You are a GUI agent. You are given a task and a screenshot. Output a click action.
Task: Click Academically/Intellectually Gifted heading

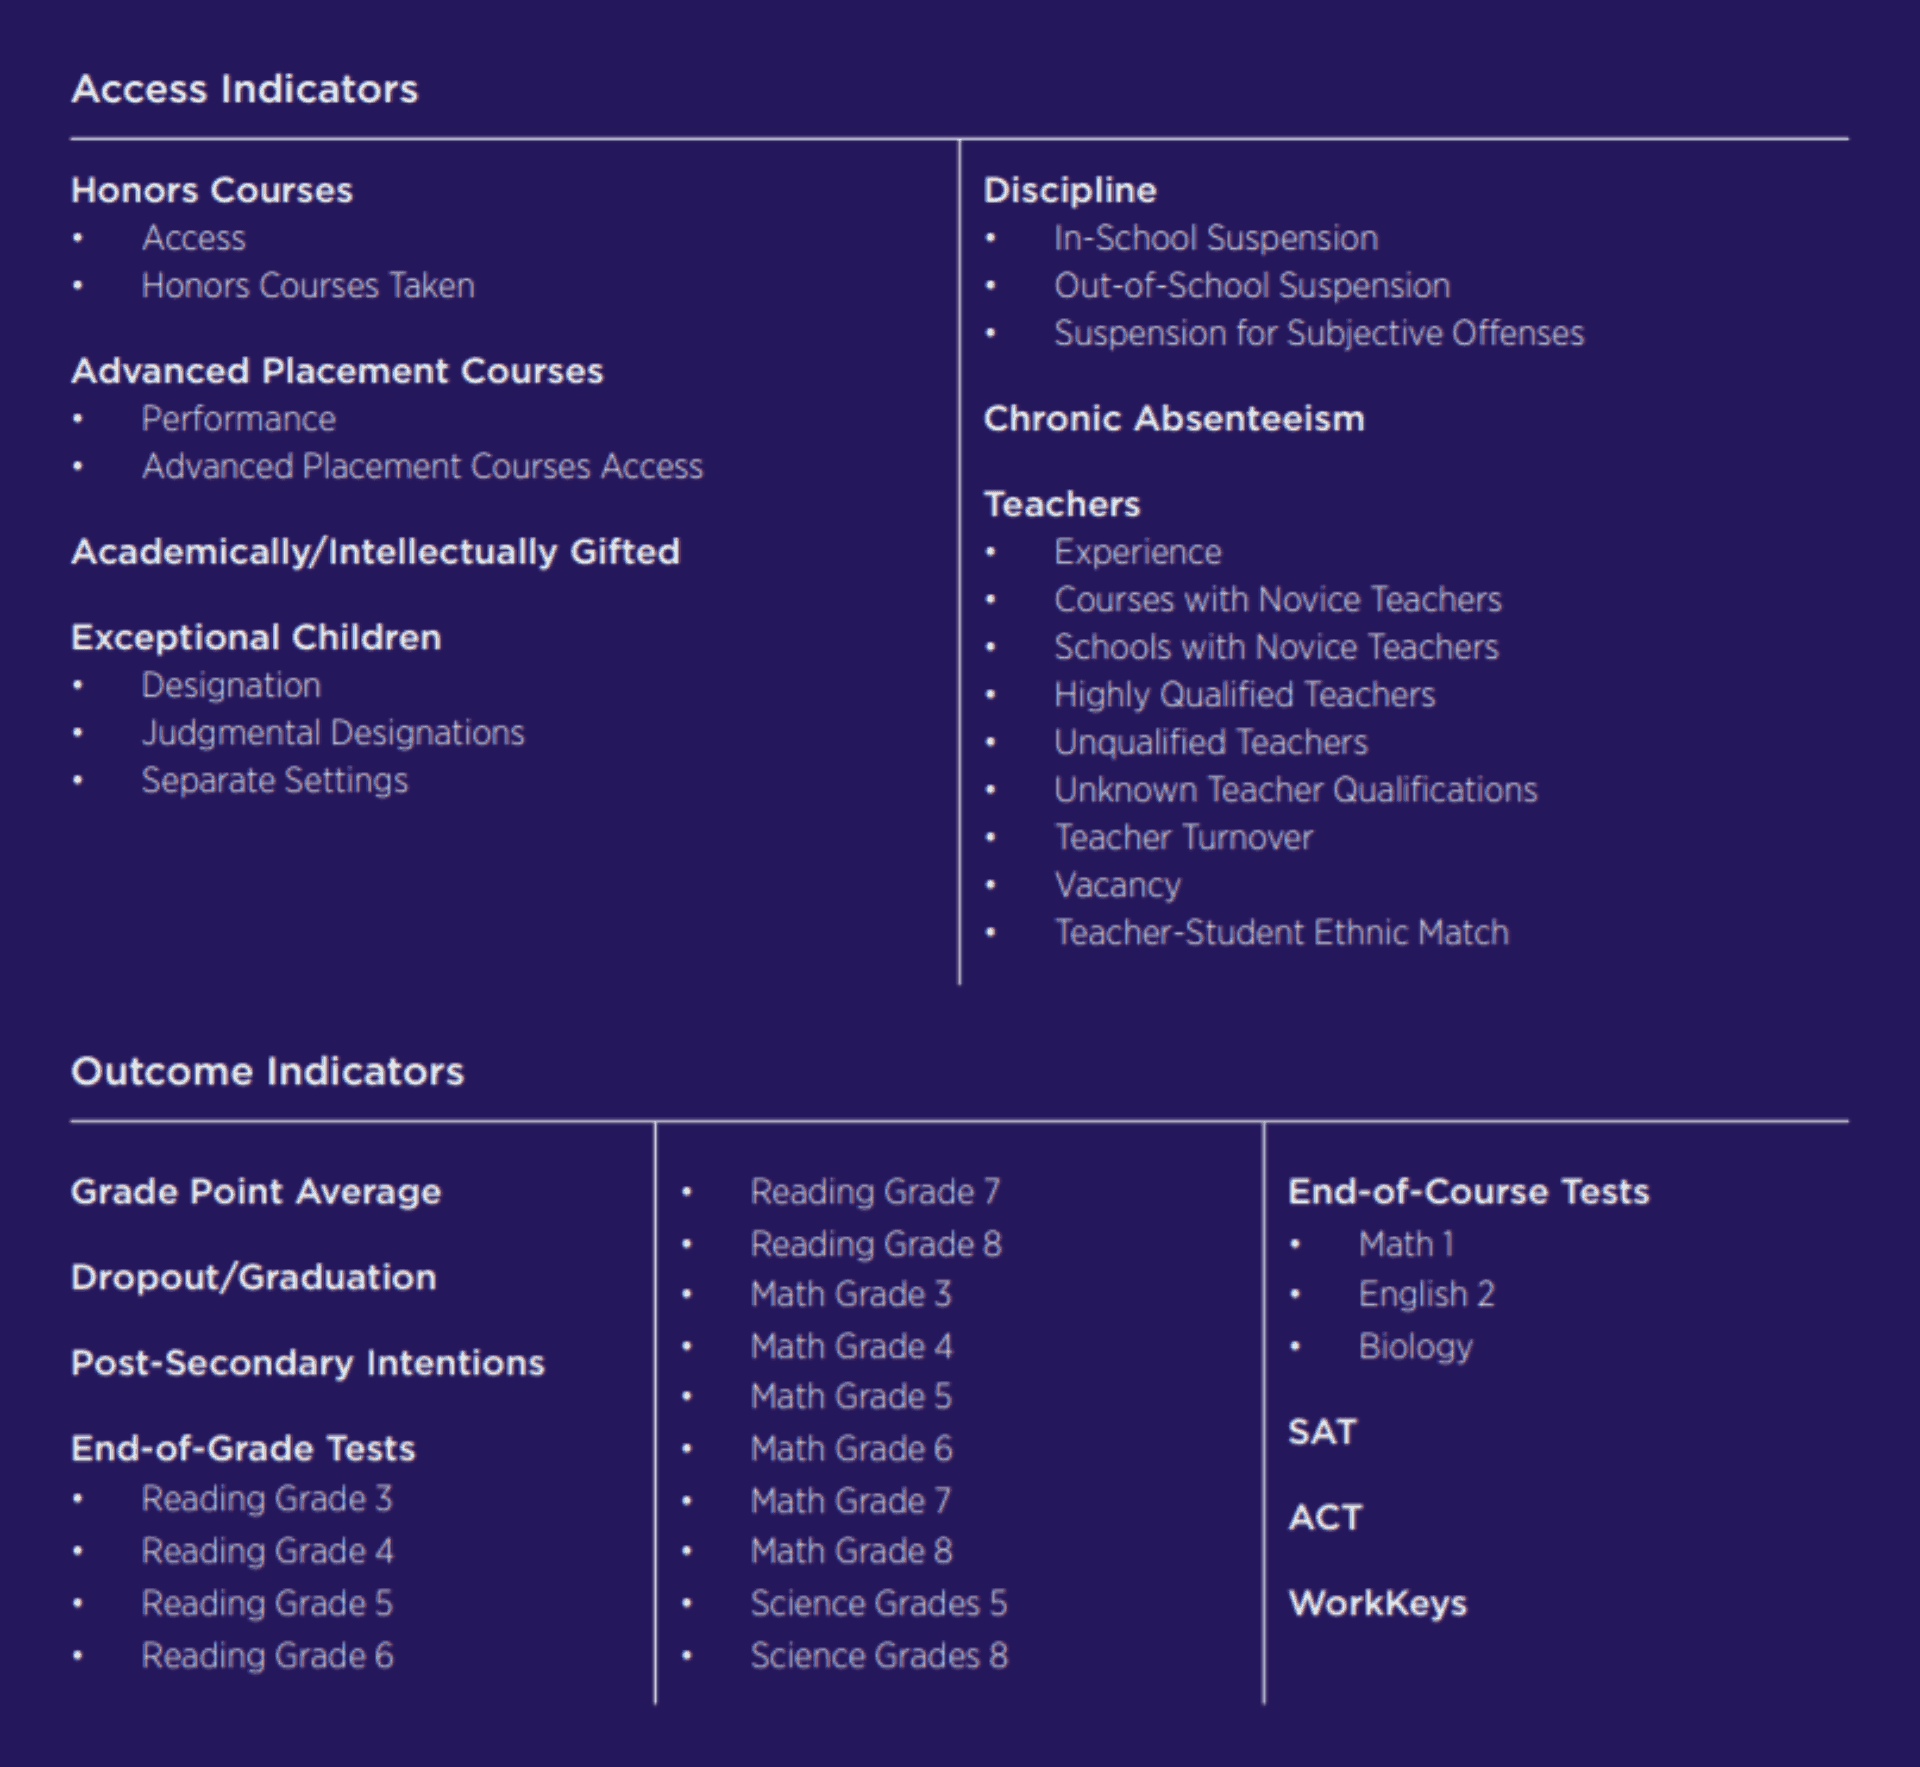pos(375,552)
